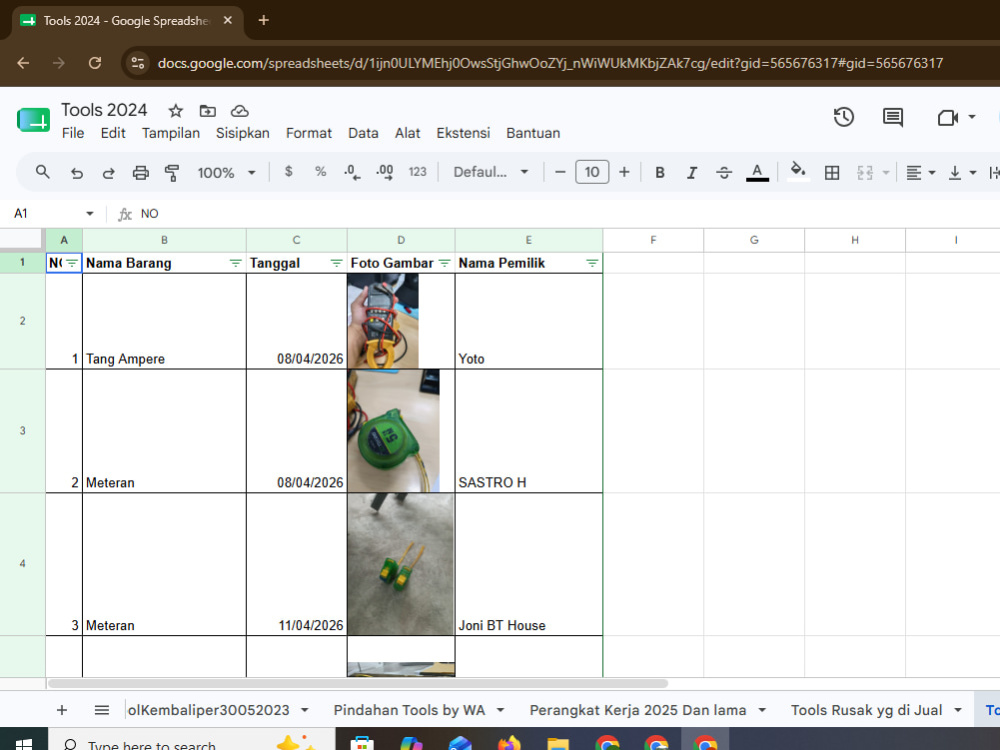Redo the last action

[108, 173]
